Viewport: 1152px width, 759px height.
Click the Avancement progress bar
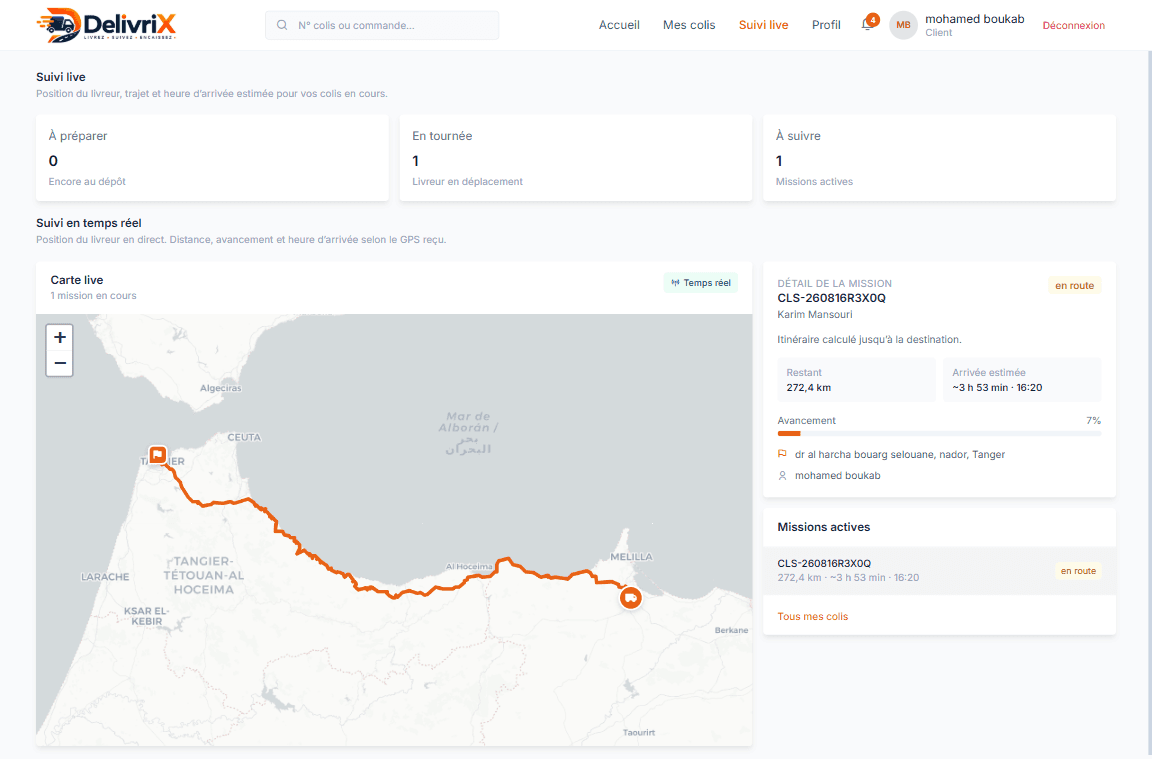click(939, 434)
